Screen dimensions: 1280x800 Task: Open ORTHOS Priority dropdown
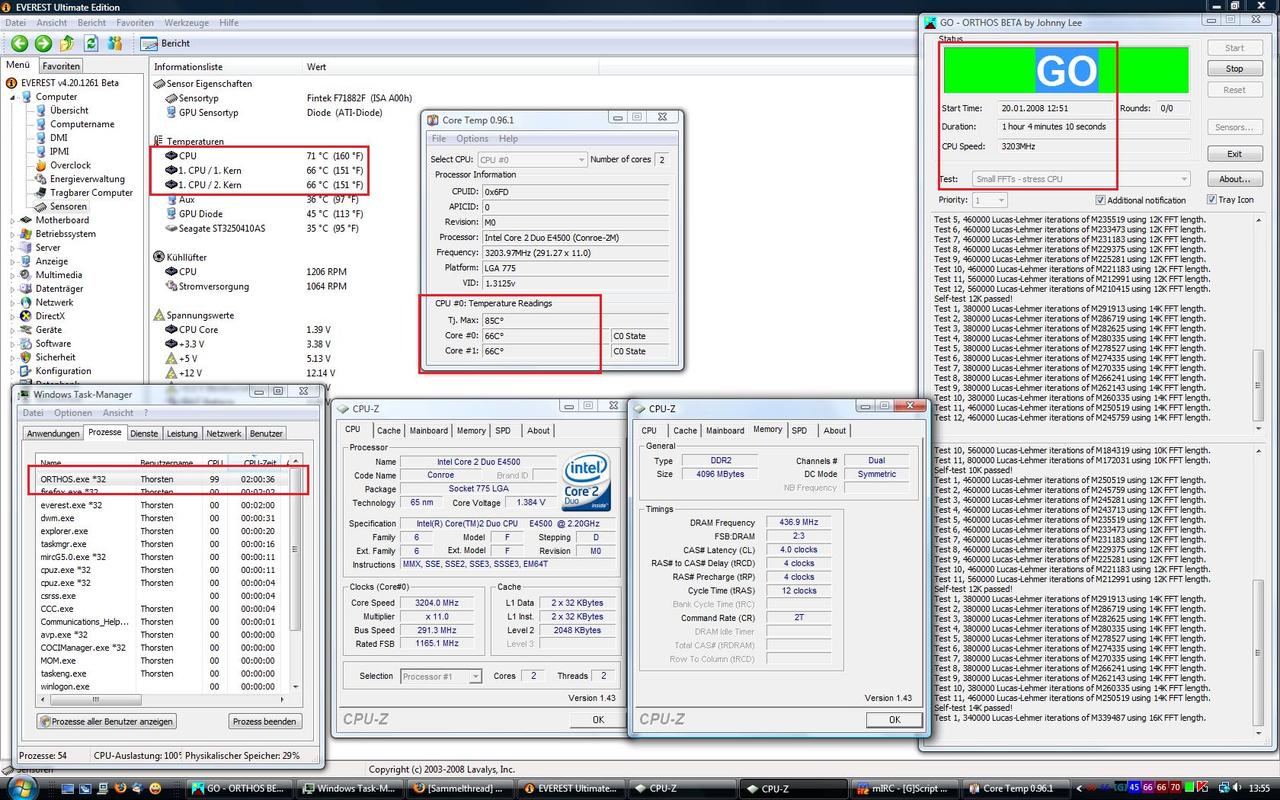(x=988, y=200)
